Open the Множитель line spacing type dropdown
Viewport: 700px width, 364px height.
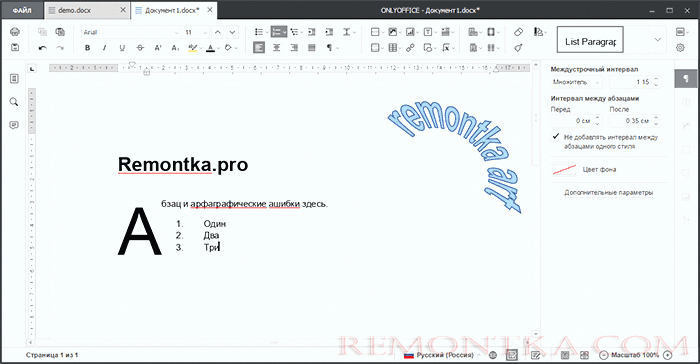tap(576, 82)
